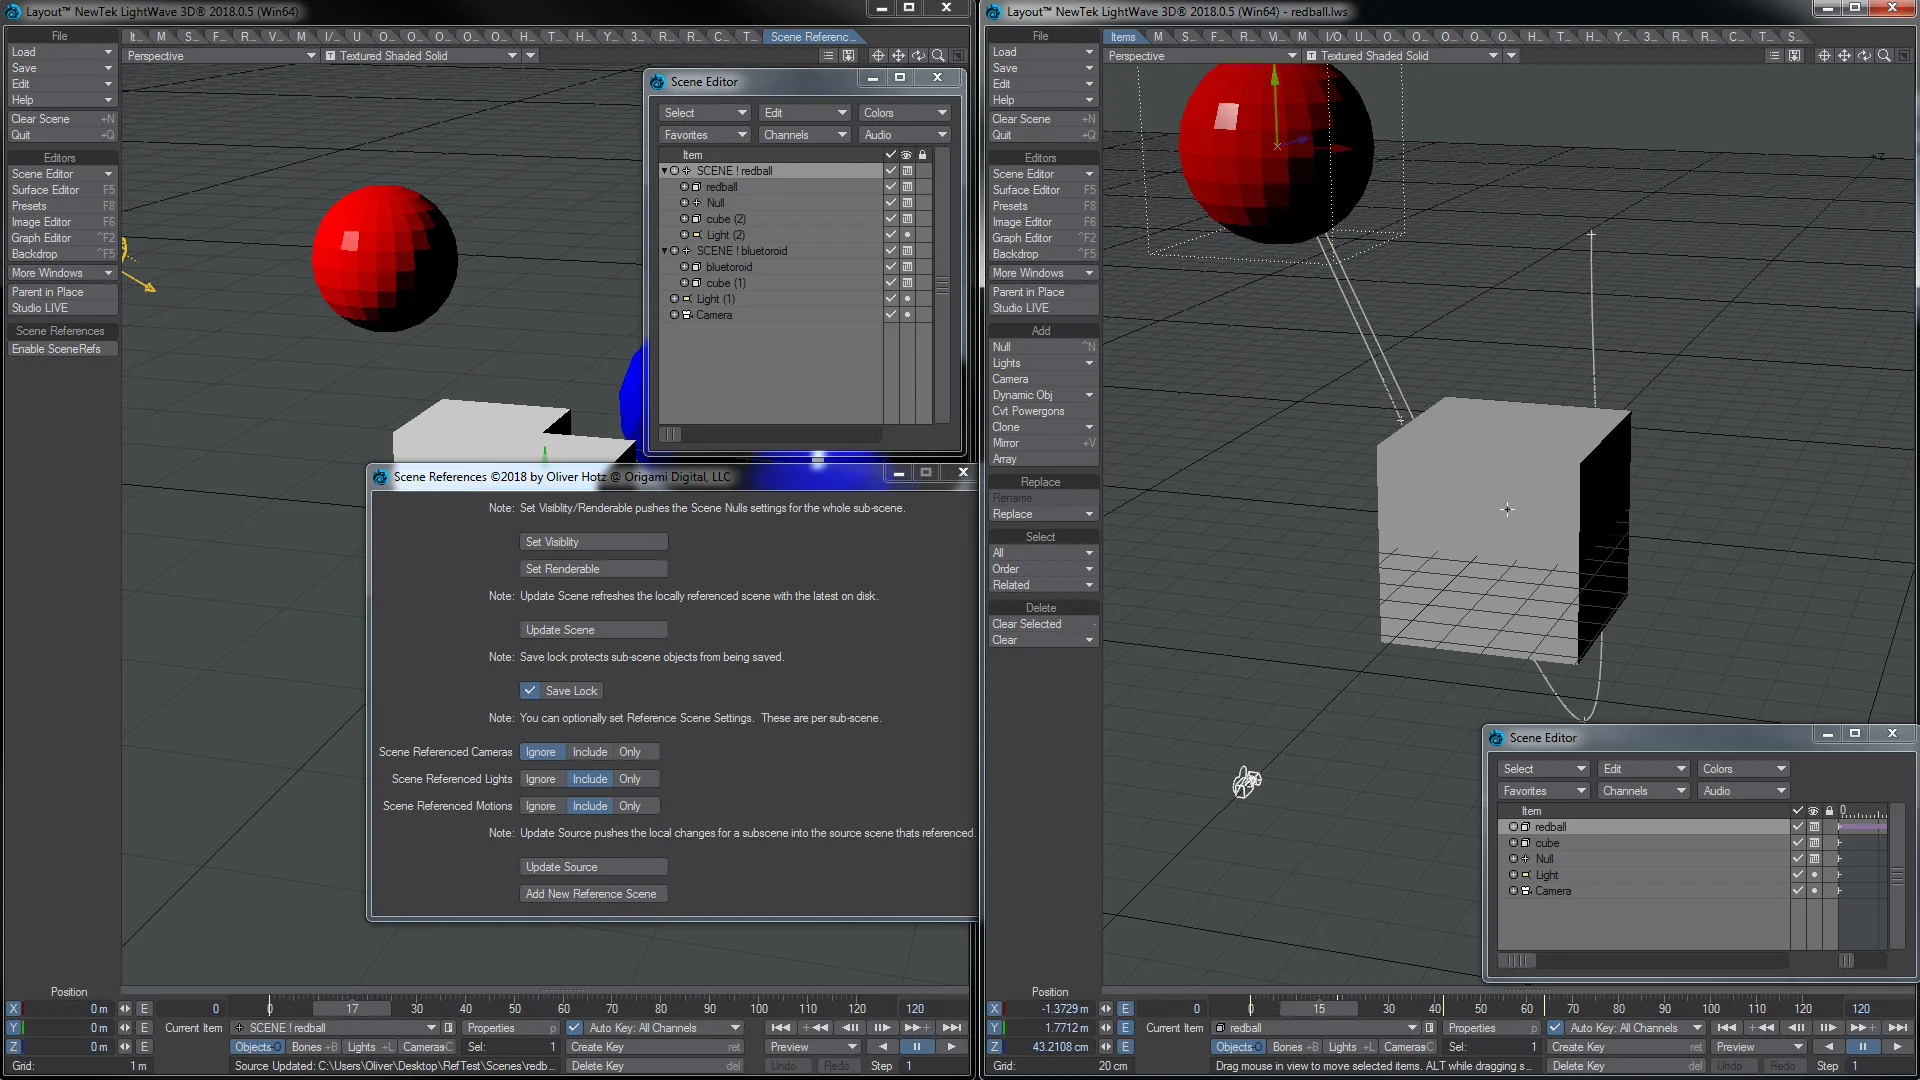1920x1080 pixels.
Task: Open the Channels dropdown in upper Scene Editor
Action: pyautogui.click(x=804, y=135)
